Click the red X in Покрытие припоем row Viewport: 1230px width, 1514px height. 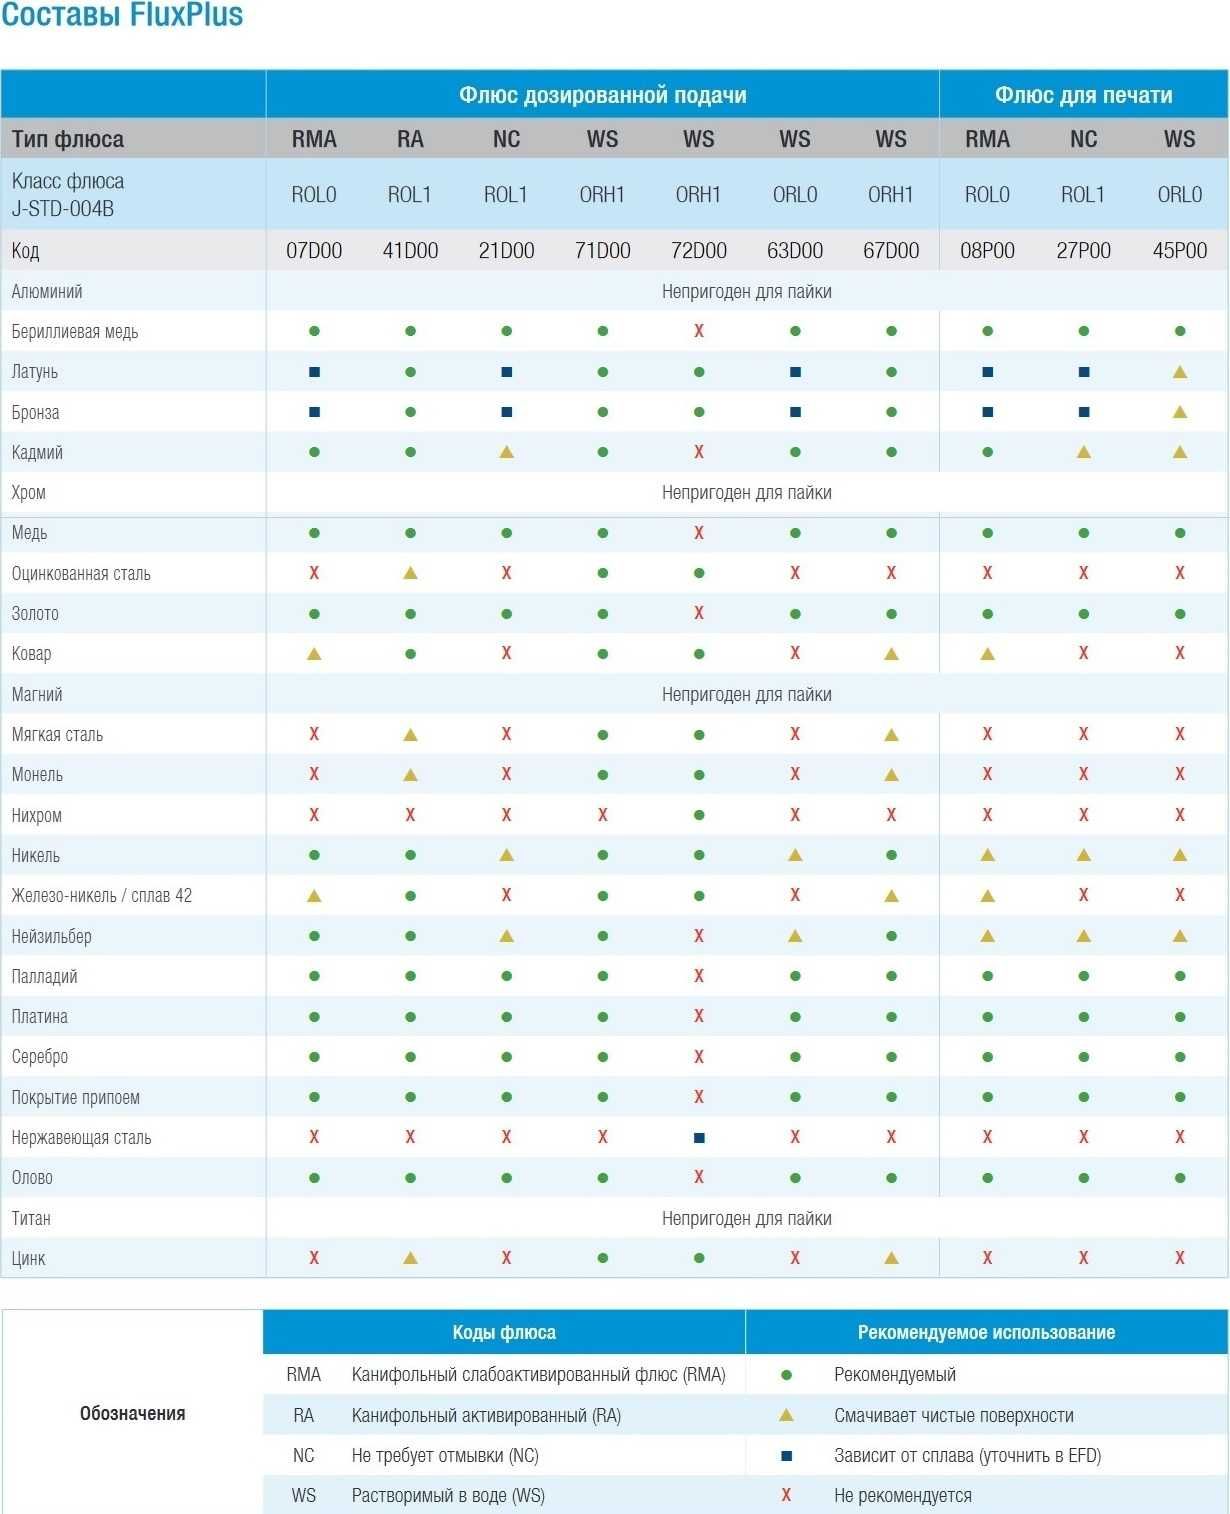tap(699, 1097)
